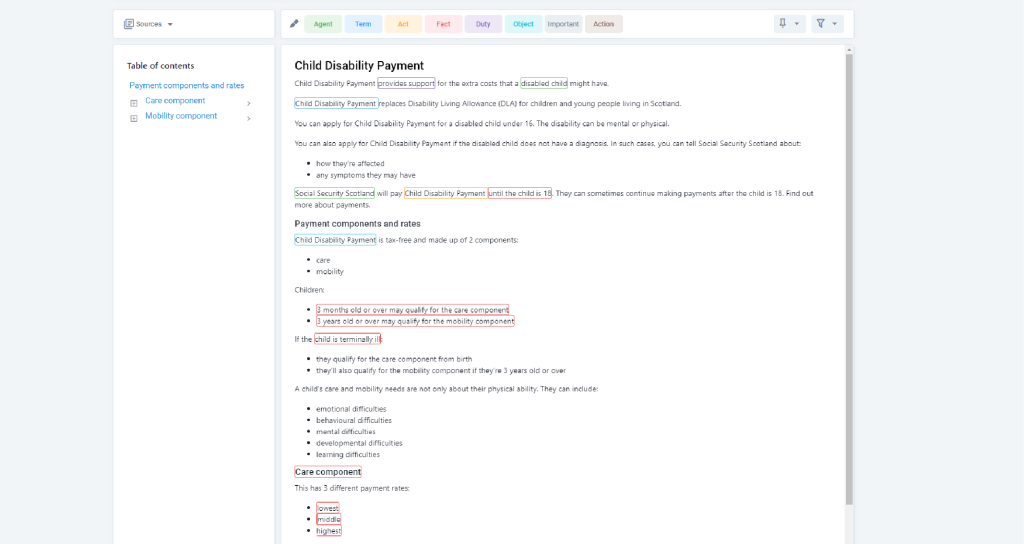Screen dimensions: 1024x544
Task: Select the Duty annotation tag
Action: coord(483,24)
